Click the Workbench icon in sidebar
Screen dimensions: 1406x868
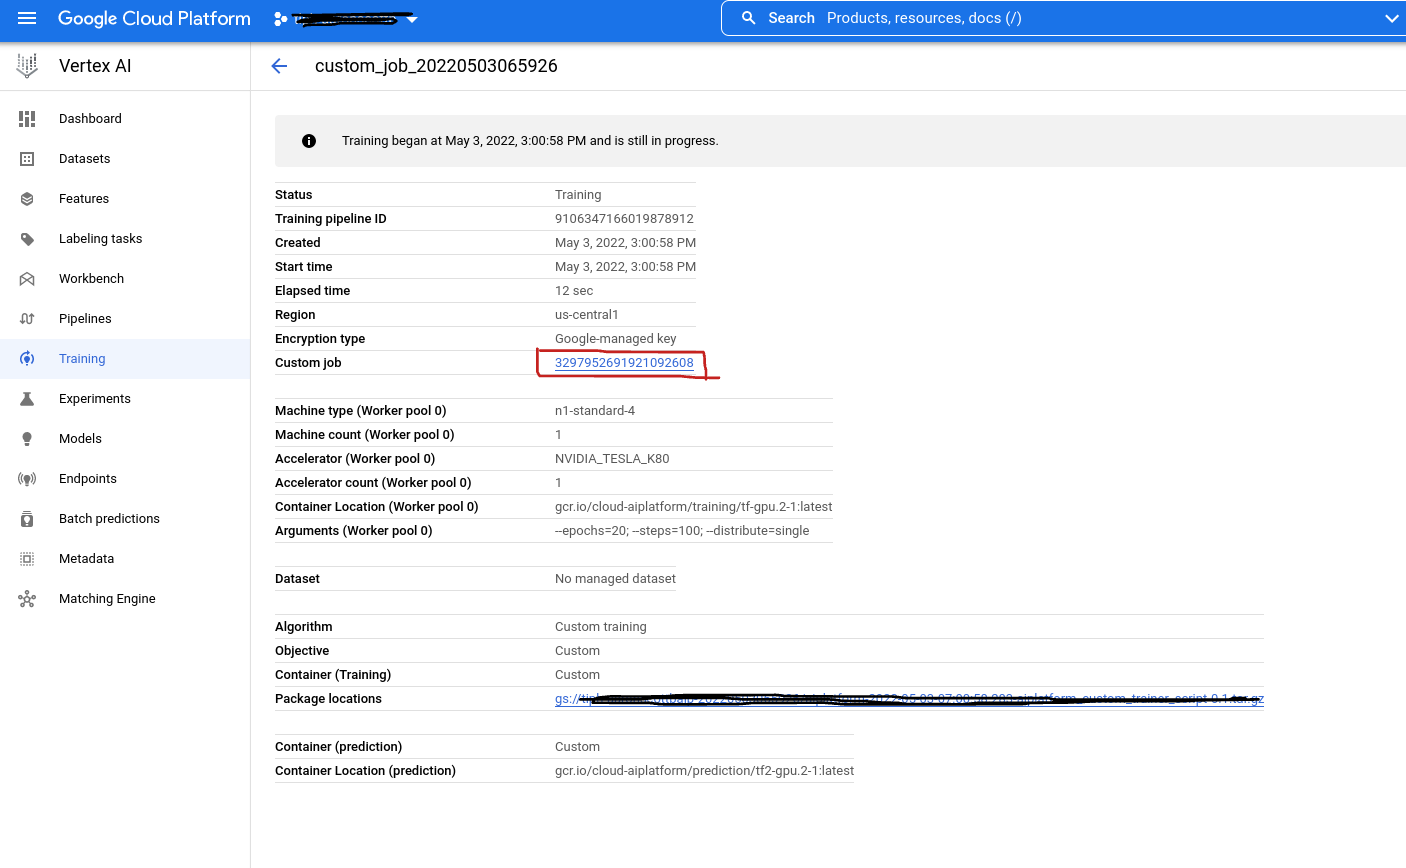pos(27,279)
